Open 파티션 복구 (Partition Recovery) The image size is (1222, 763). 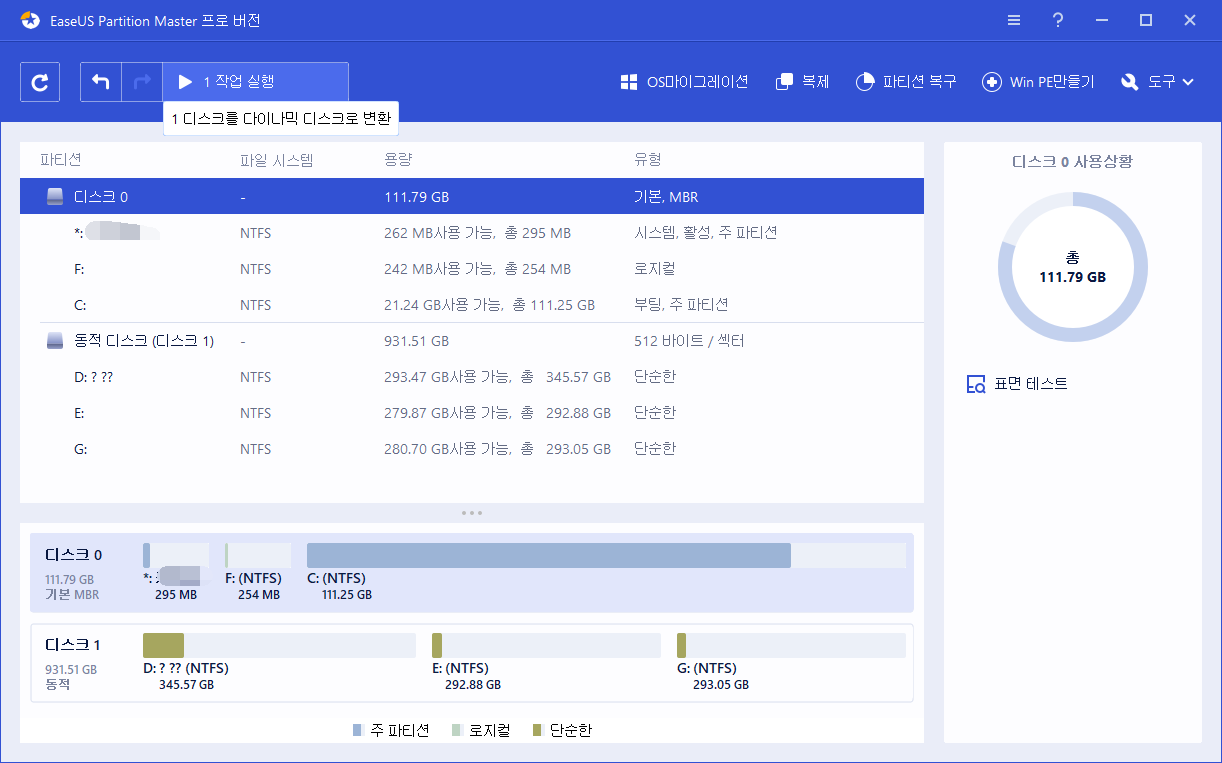(x=906, y=81)
